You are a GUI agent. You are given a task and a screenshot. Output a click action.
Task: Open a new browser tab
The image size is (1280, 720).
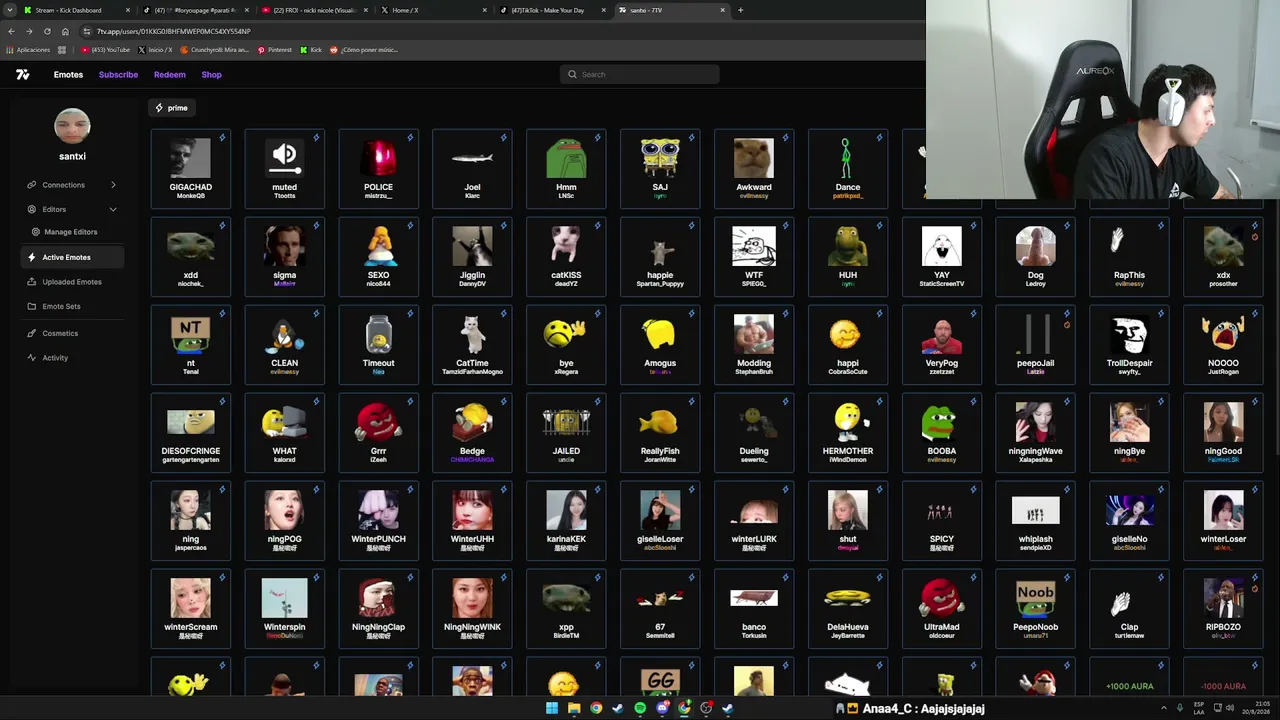tap(740, 10)
